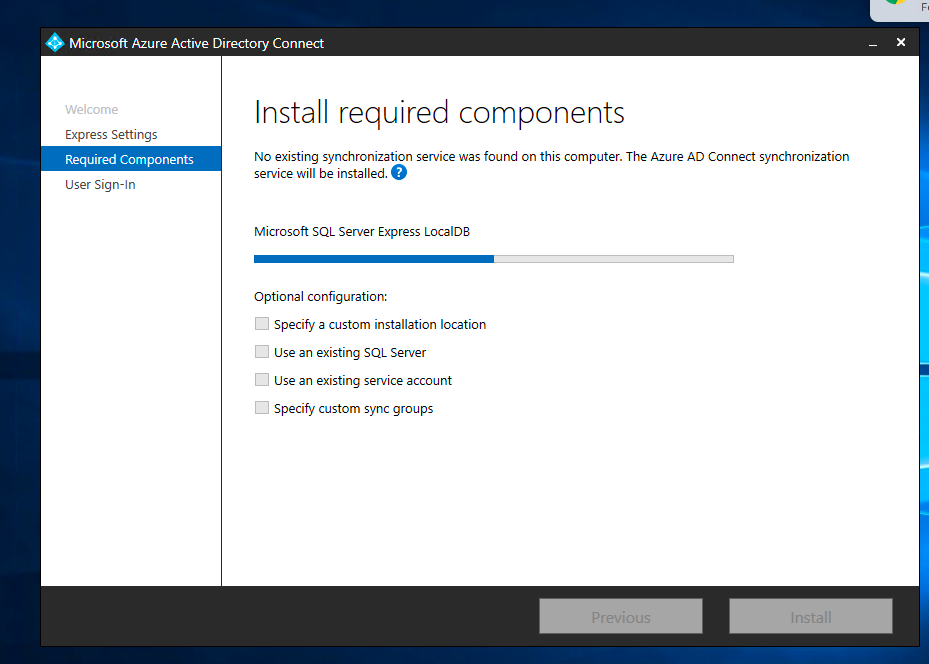Image resolution: width=929 pixels, height=664 pixels.
Task: Close the Azure AD Connect window
Action: tap(901, 43)
